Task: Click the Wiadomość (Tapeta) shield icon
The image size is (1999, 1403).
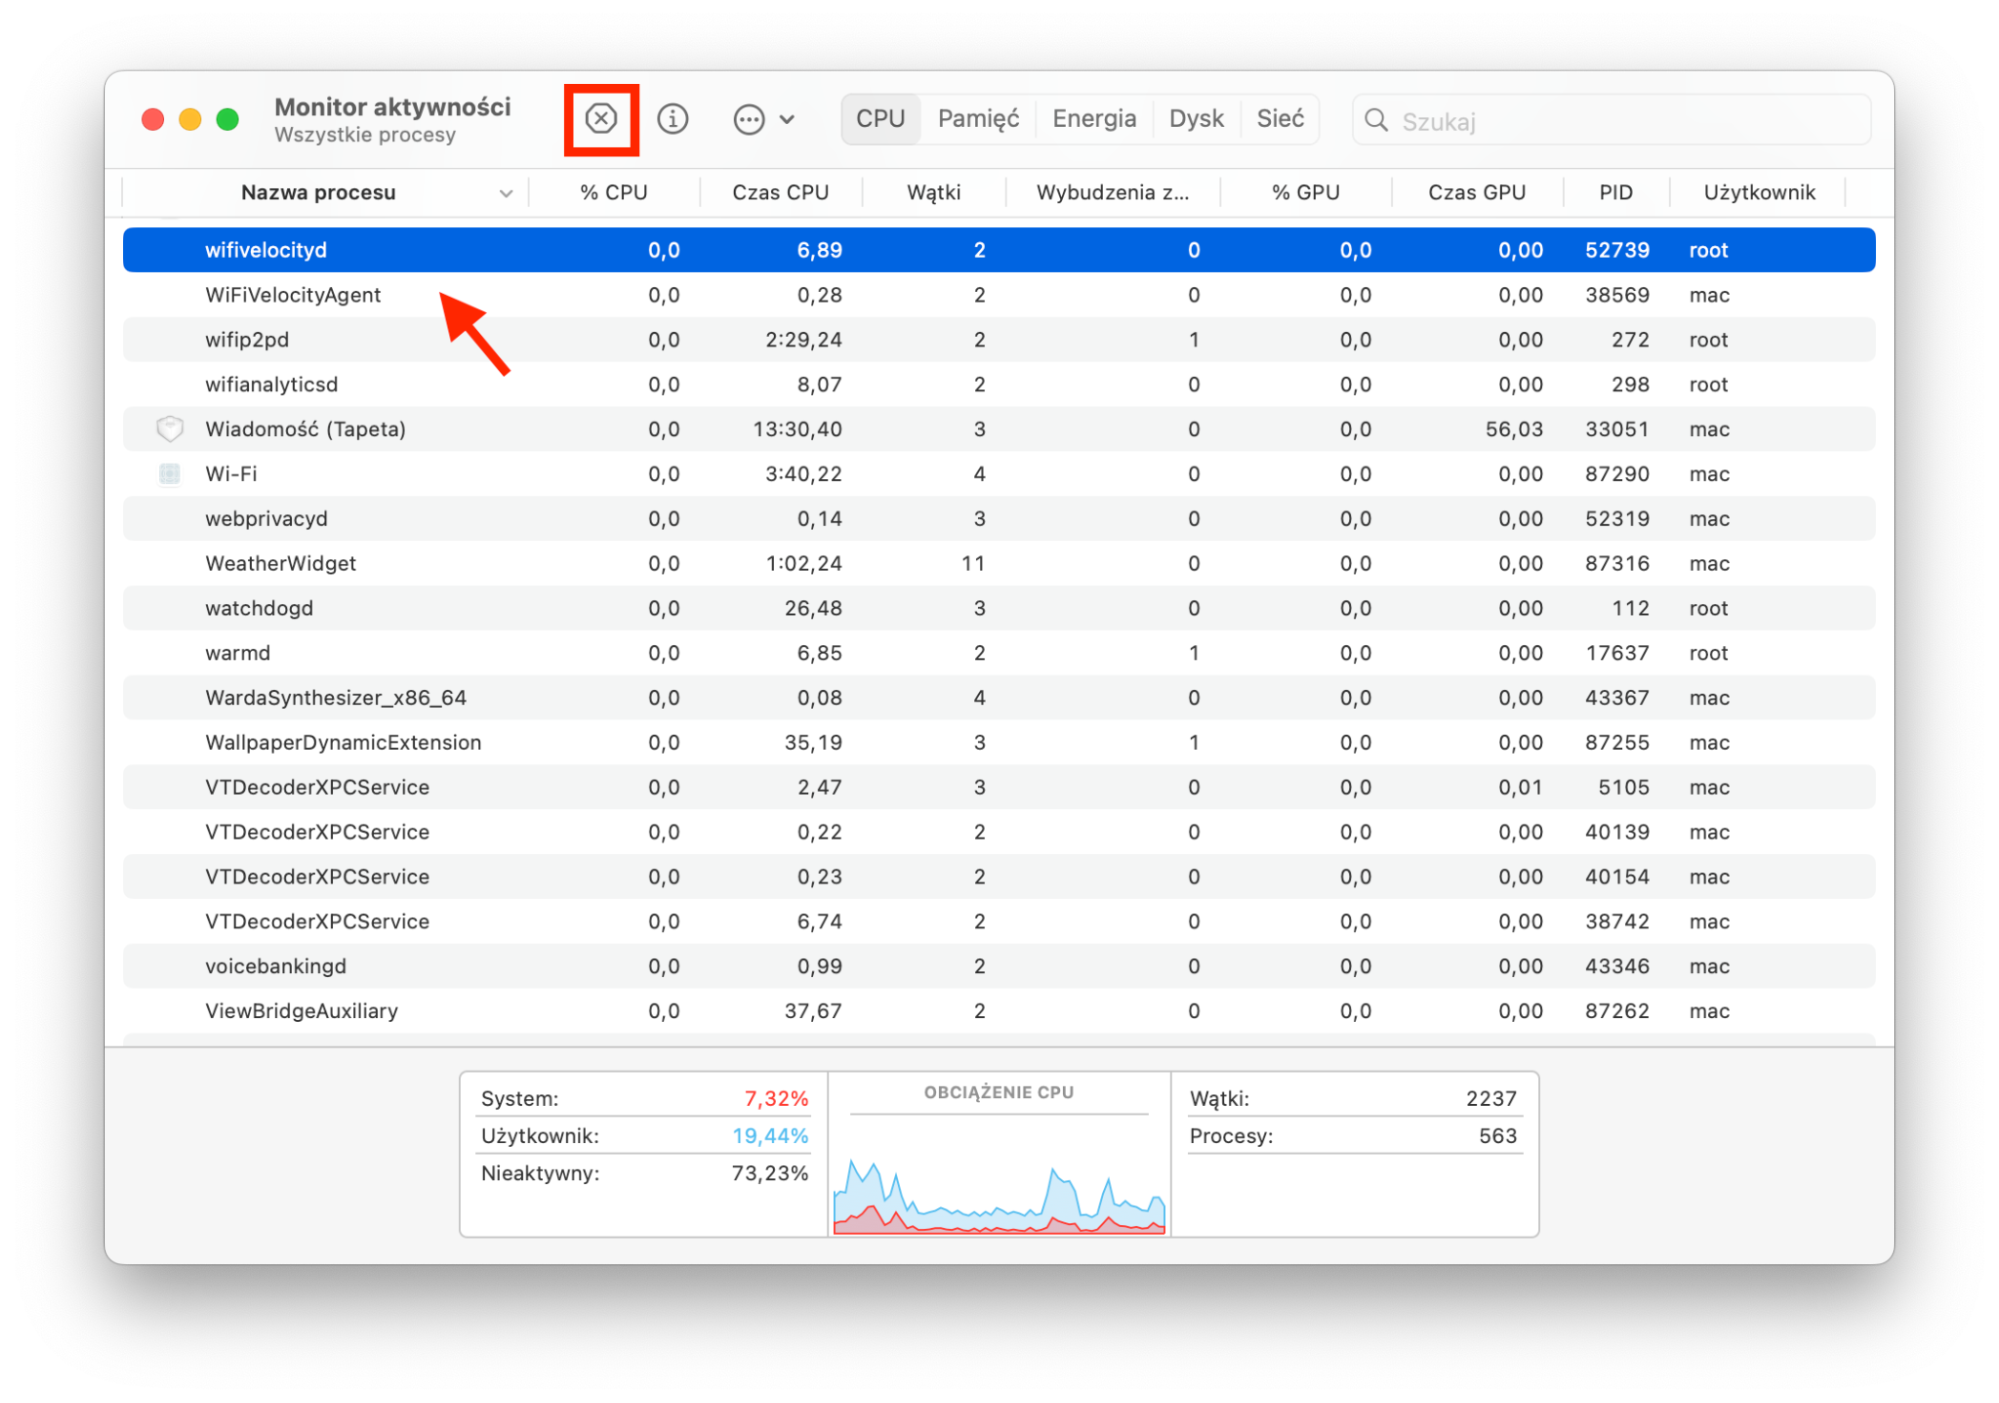Action: click(170, 429)
